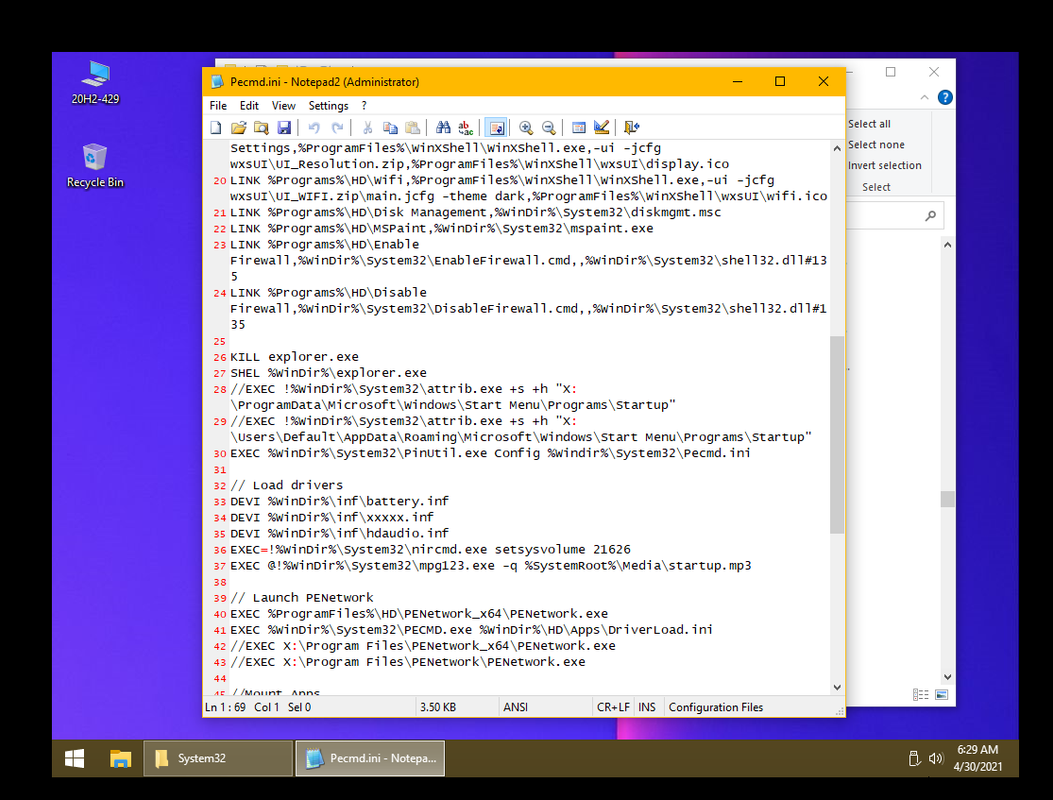Image resolution: width=1053 pixels, height=800 pixels.
Task: Click the Redo toolbar arrow
Action: [x=337, y=128]
